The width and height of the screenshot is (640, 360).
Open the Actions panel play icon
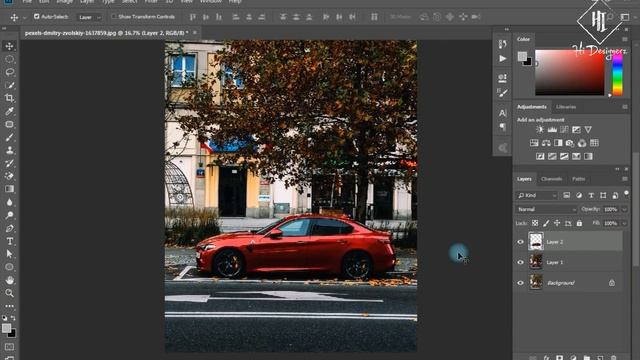click(x=503, y=59)
